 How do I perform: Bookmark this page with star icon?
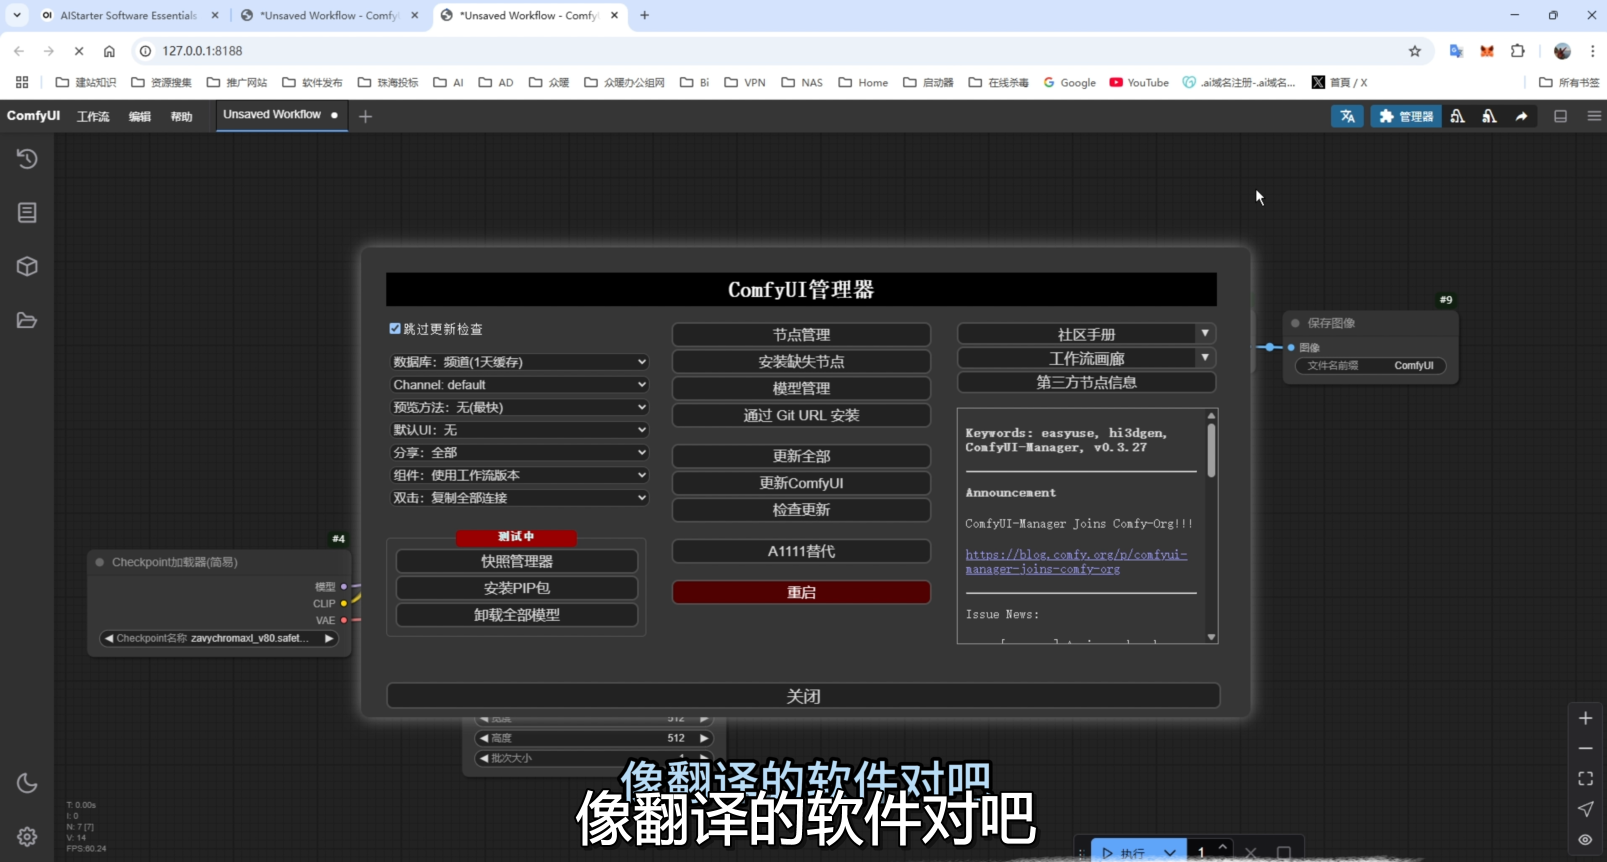click(1414, 51)
